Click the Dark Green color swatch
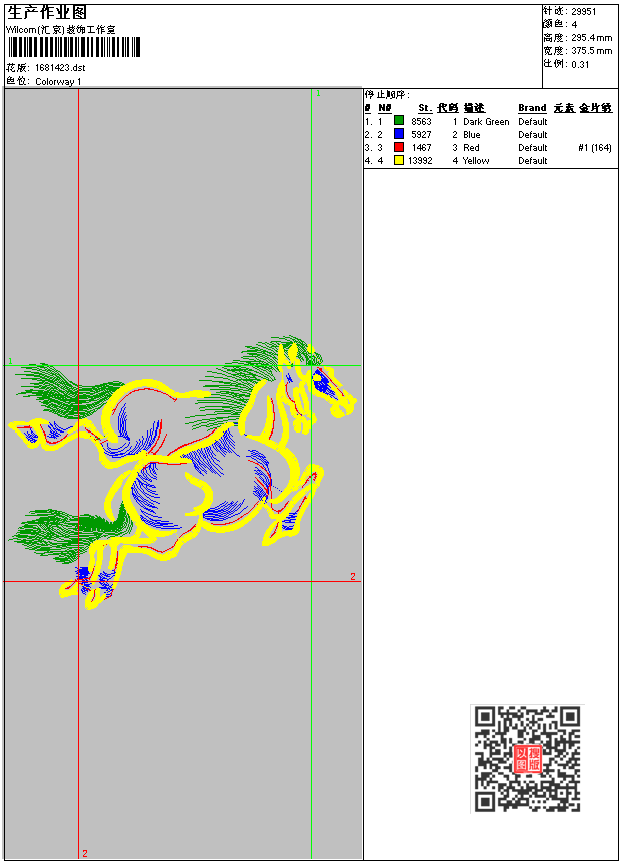This screenshot has height=861, width=620. 399,122
